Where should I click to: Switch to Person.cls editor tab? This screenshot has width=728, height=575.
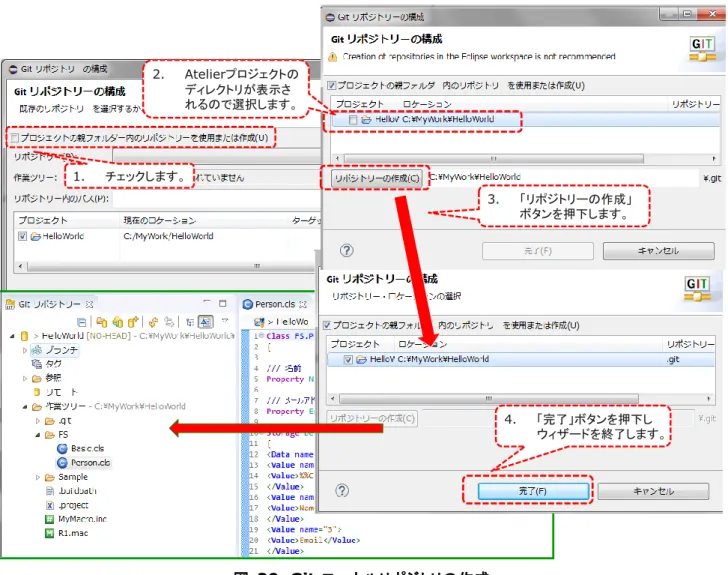[275, 304]
